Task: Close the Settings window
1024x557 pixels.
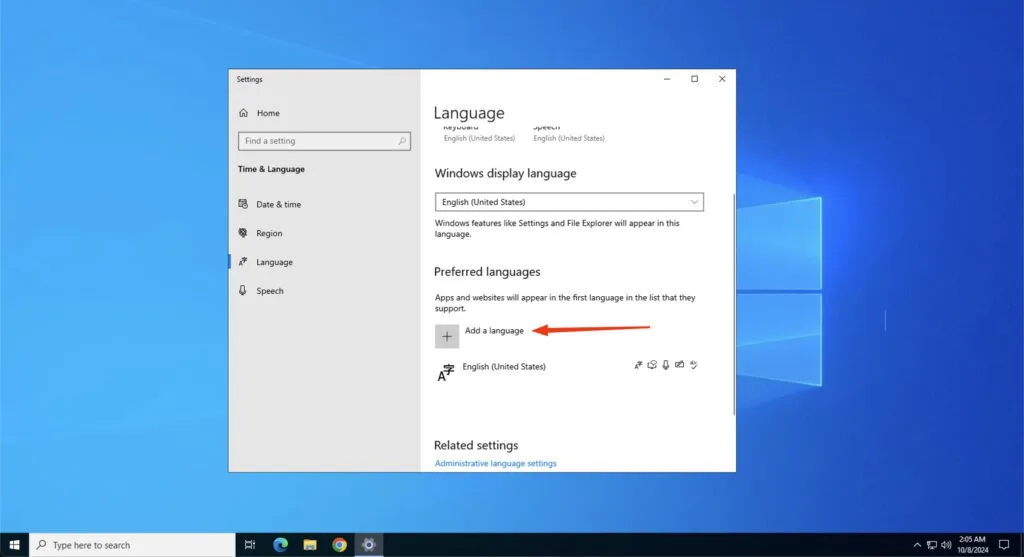Action: pos(722,79)
